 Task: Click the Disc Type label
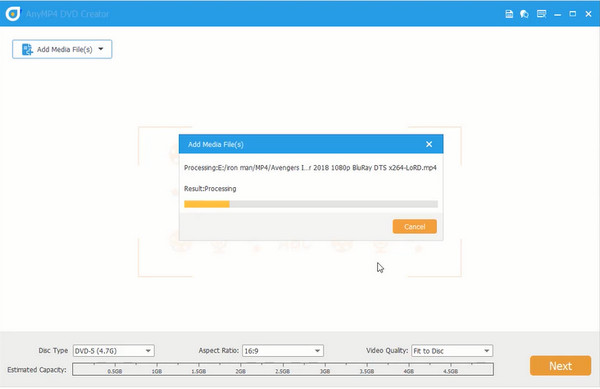[x=53, y=350]
